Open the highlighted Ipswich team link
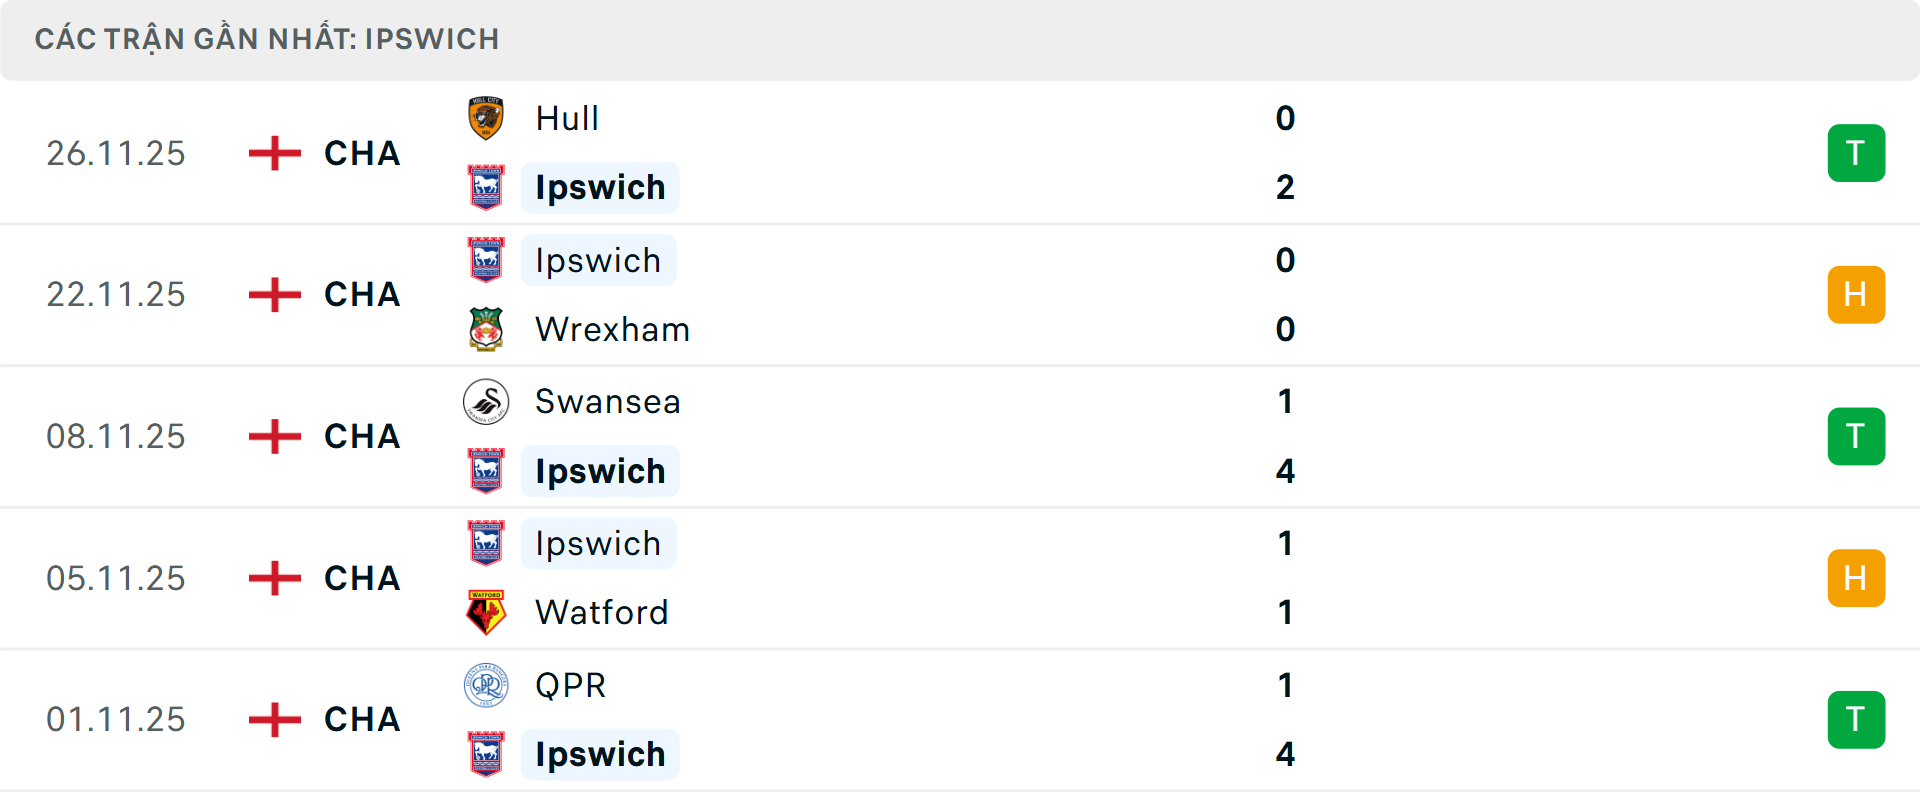The height and width of the screenshot is (792, 1920). [x=599, y=187]
